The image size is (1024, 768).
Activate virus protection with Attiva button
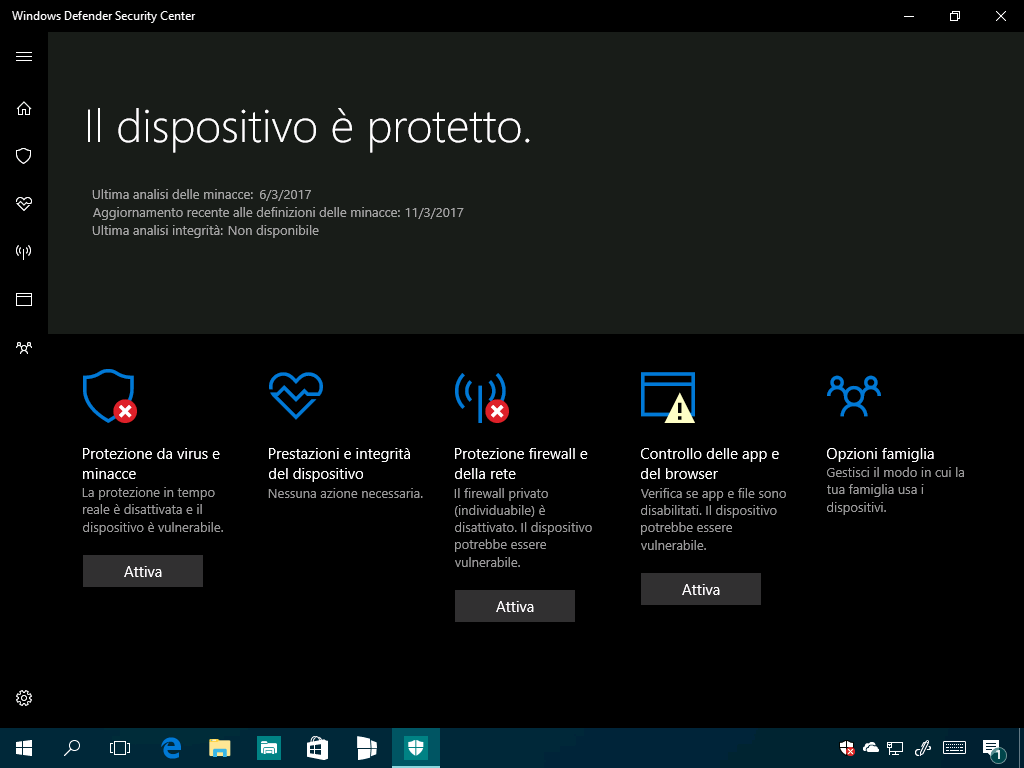tap(142, 571)
